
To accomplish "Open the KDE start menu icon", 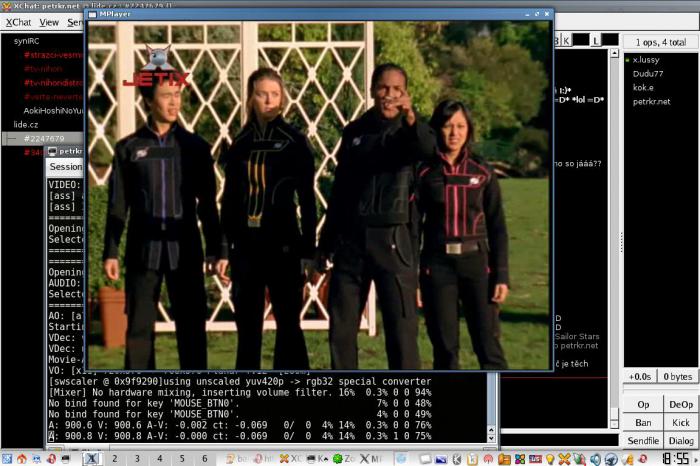I will pyautogui.click(x=6, y=458).
